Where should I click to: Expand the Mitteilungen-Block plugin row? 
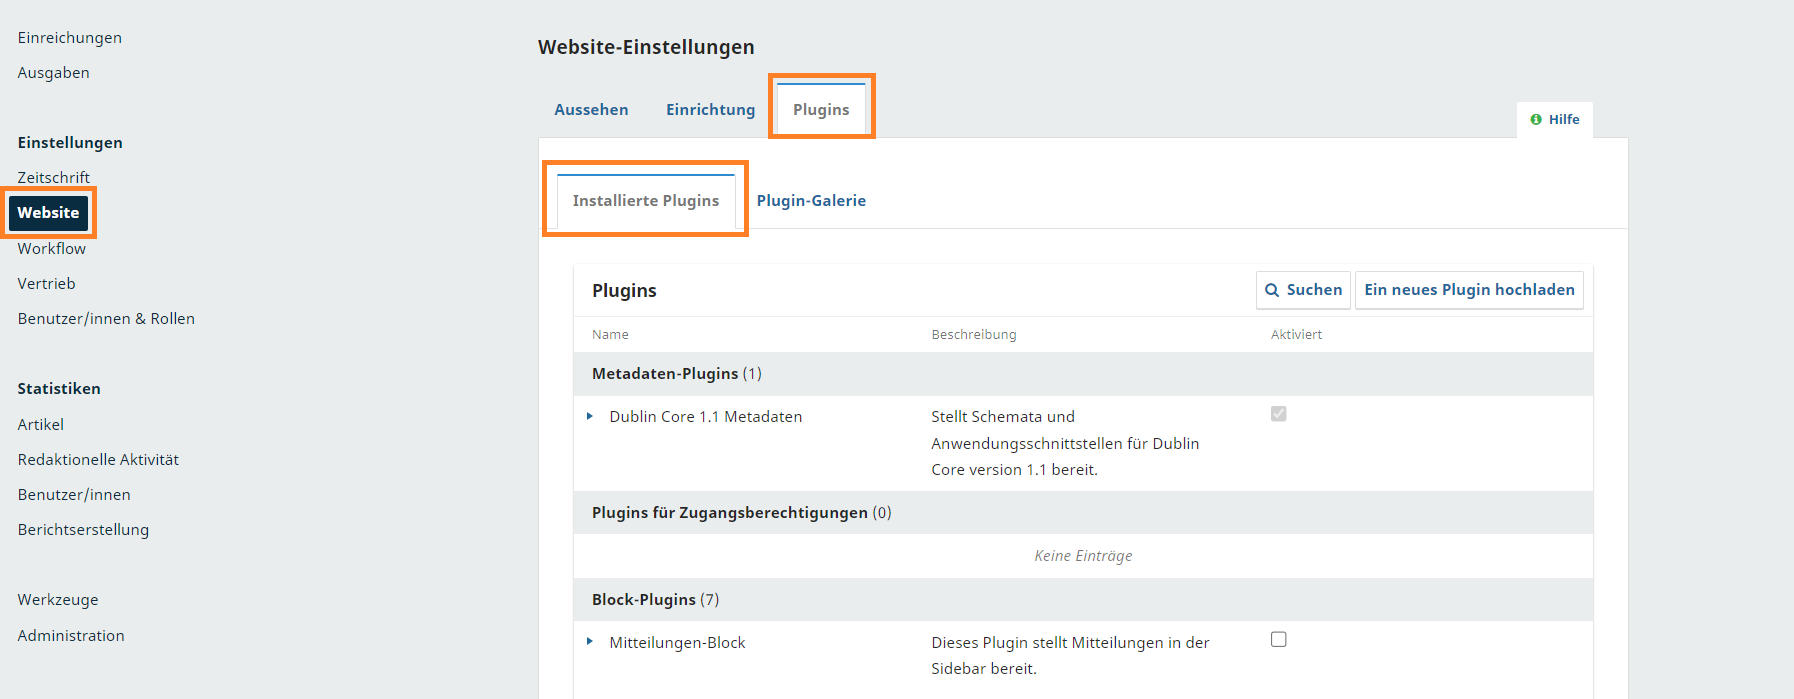590,642
